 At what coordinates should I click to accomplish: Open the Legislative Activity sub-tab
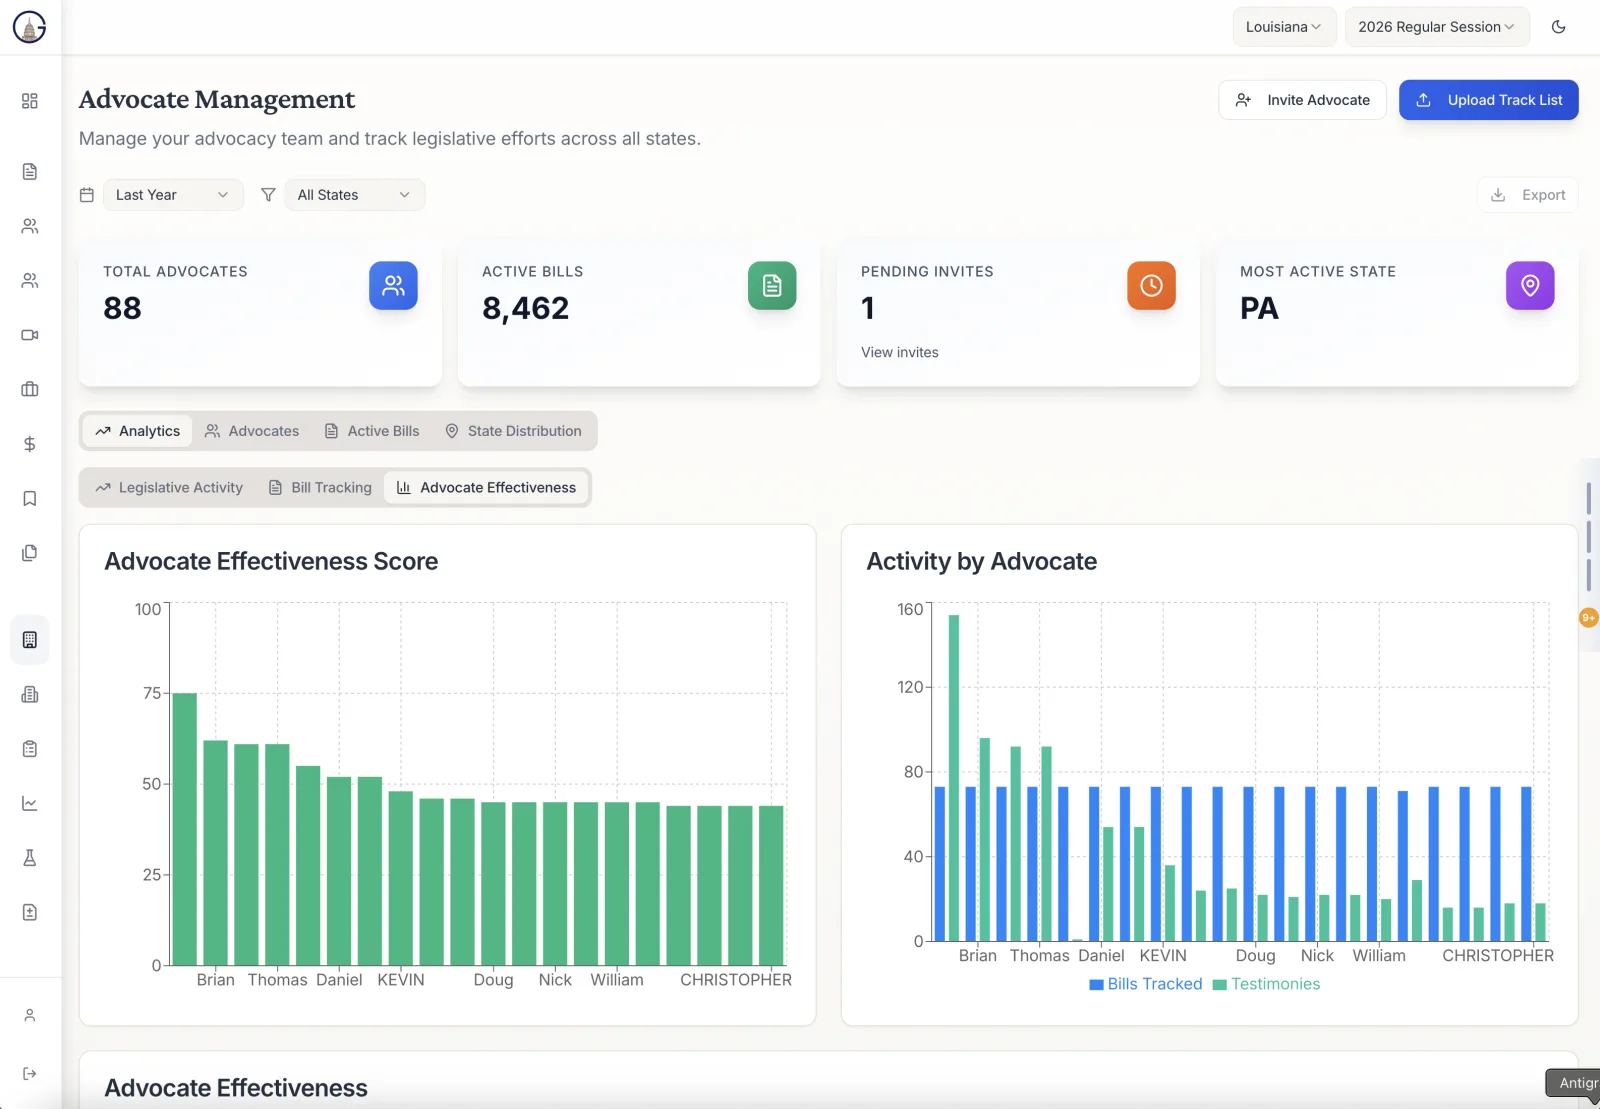169,488
